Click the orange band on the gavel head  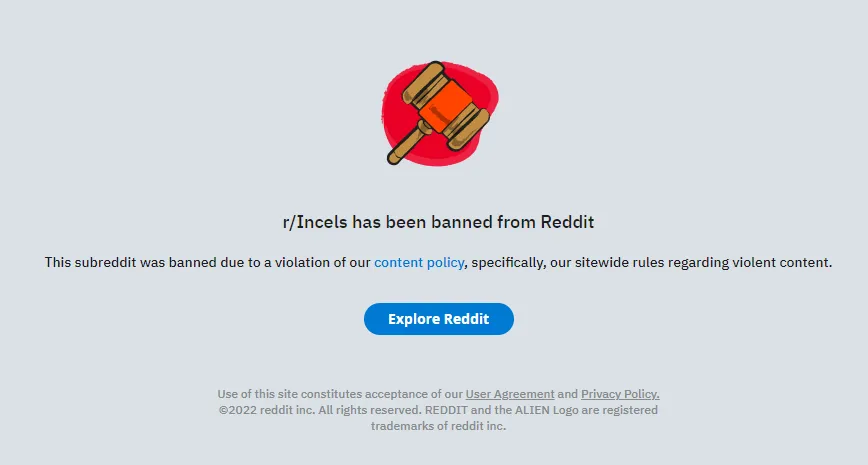(445, 107)
